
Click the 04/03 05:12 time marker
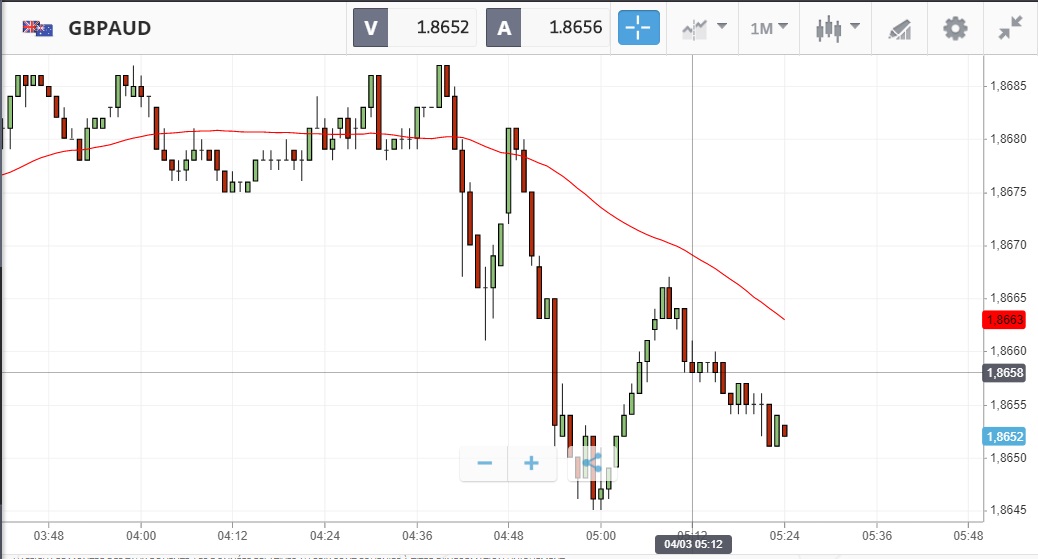[693, 545]
